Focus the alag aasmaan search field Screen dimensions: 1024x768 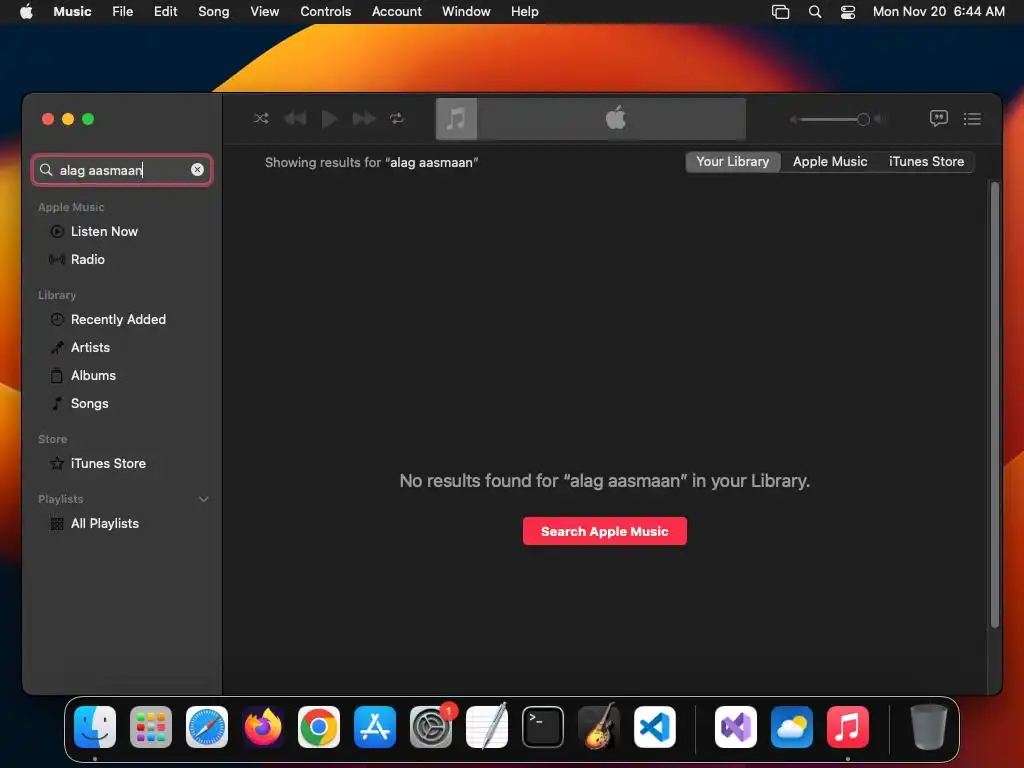point(122,170)
